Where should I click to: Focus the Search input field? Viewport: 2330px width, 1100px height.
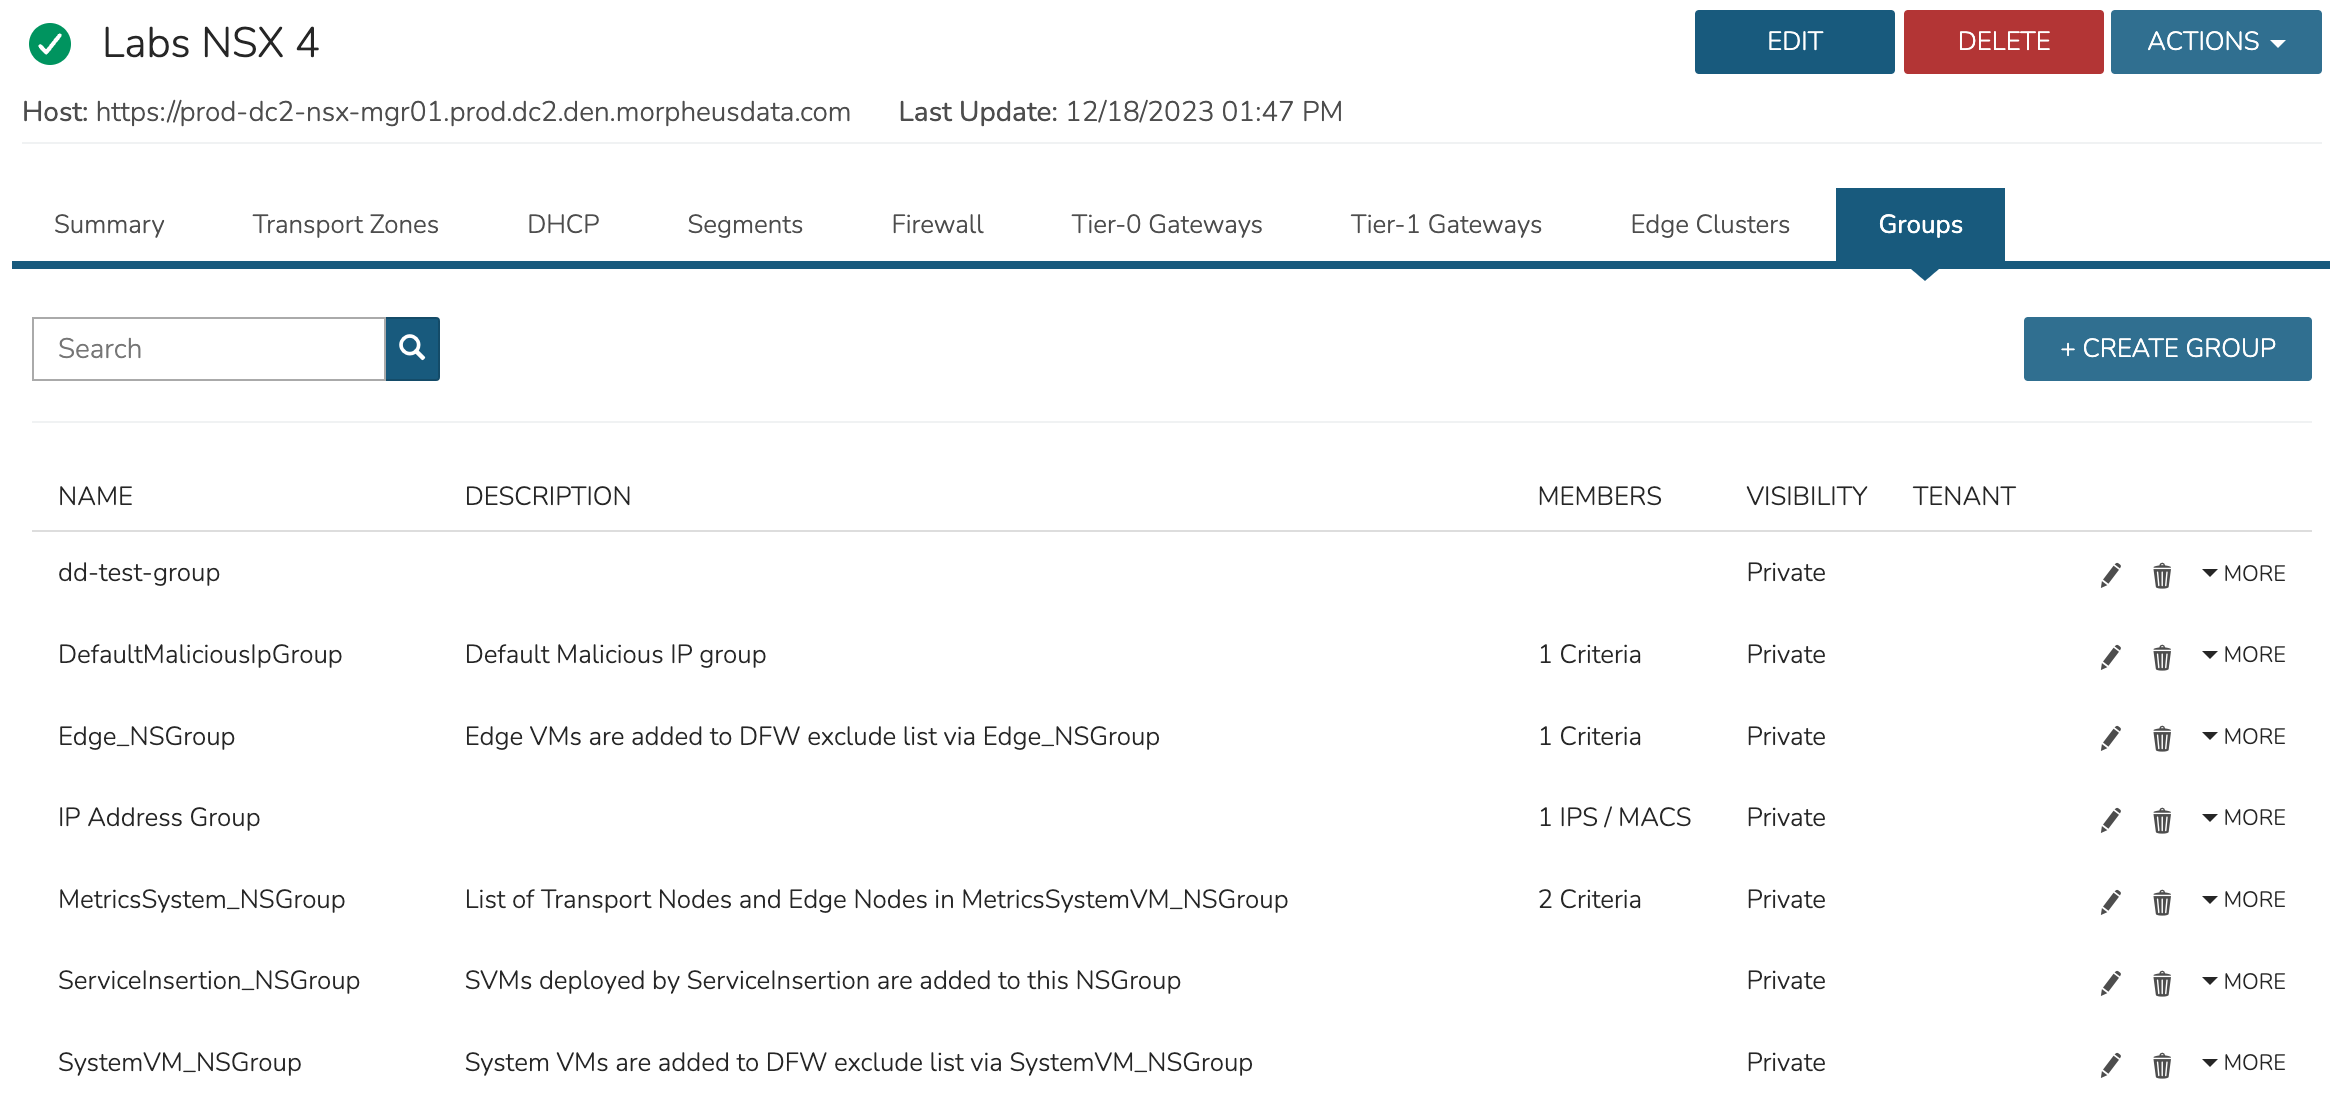209,348
